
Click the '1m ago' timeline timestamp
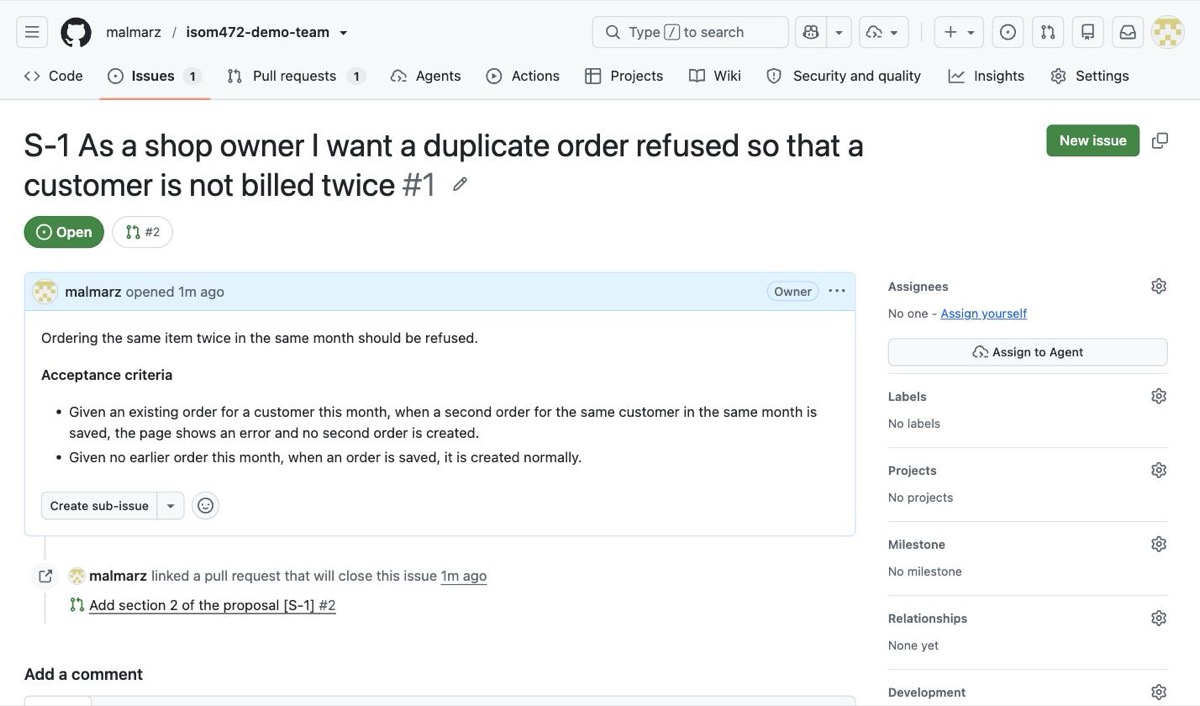pos(464,576)
